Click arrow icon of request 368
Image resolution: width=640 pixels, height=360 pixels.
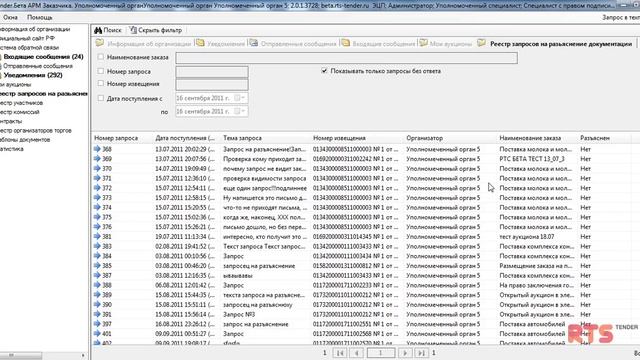(x=97, y=149)
